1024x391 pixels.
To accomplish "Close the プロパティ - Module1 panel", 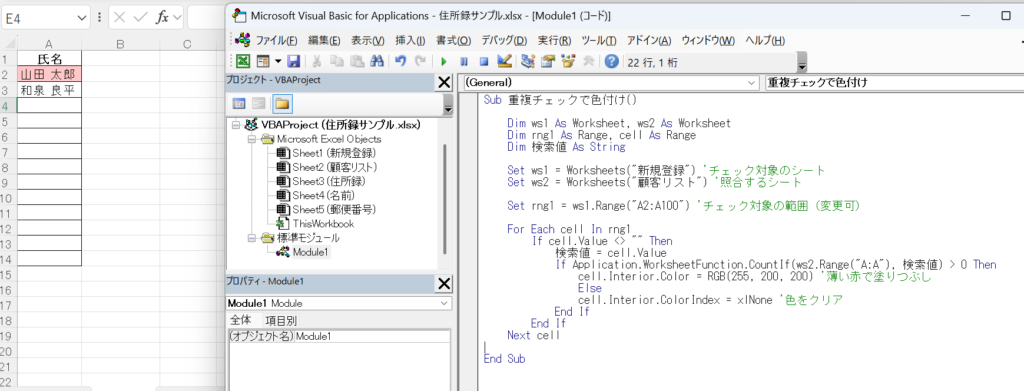I will click(443, 283).
